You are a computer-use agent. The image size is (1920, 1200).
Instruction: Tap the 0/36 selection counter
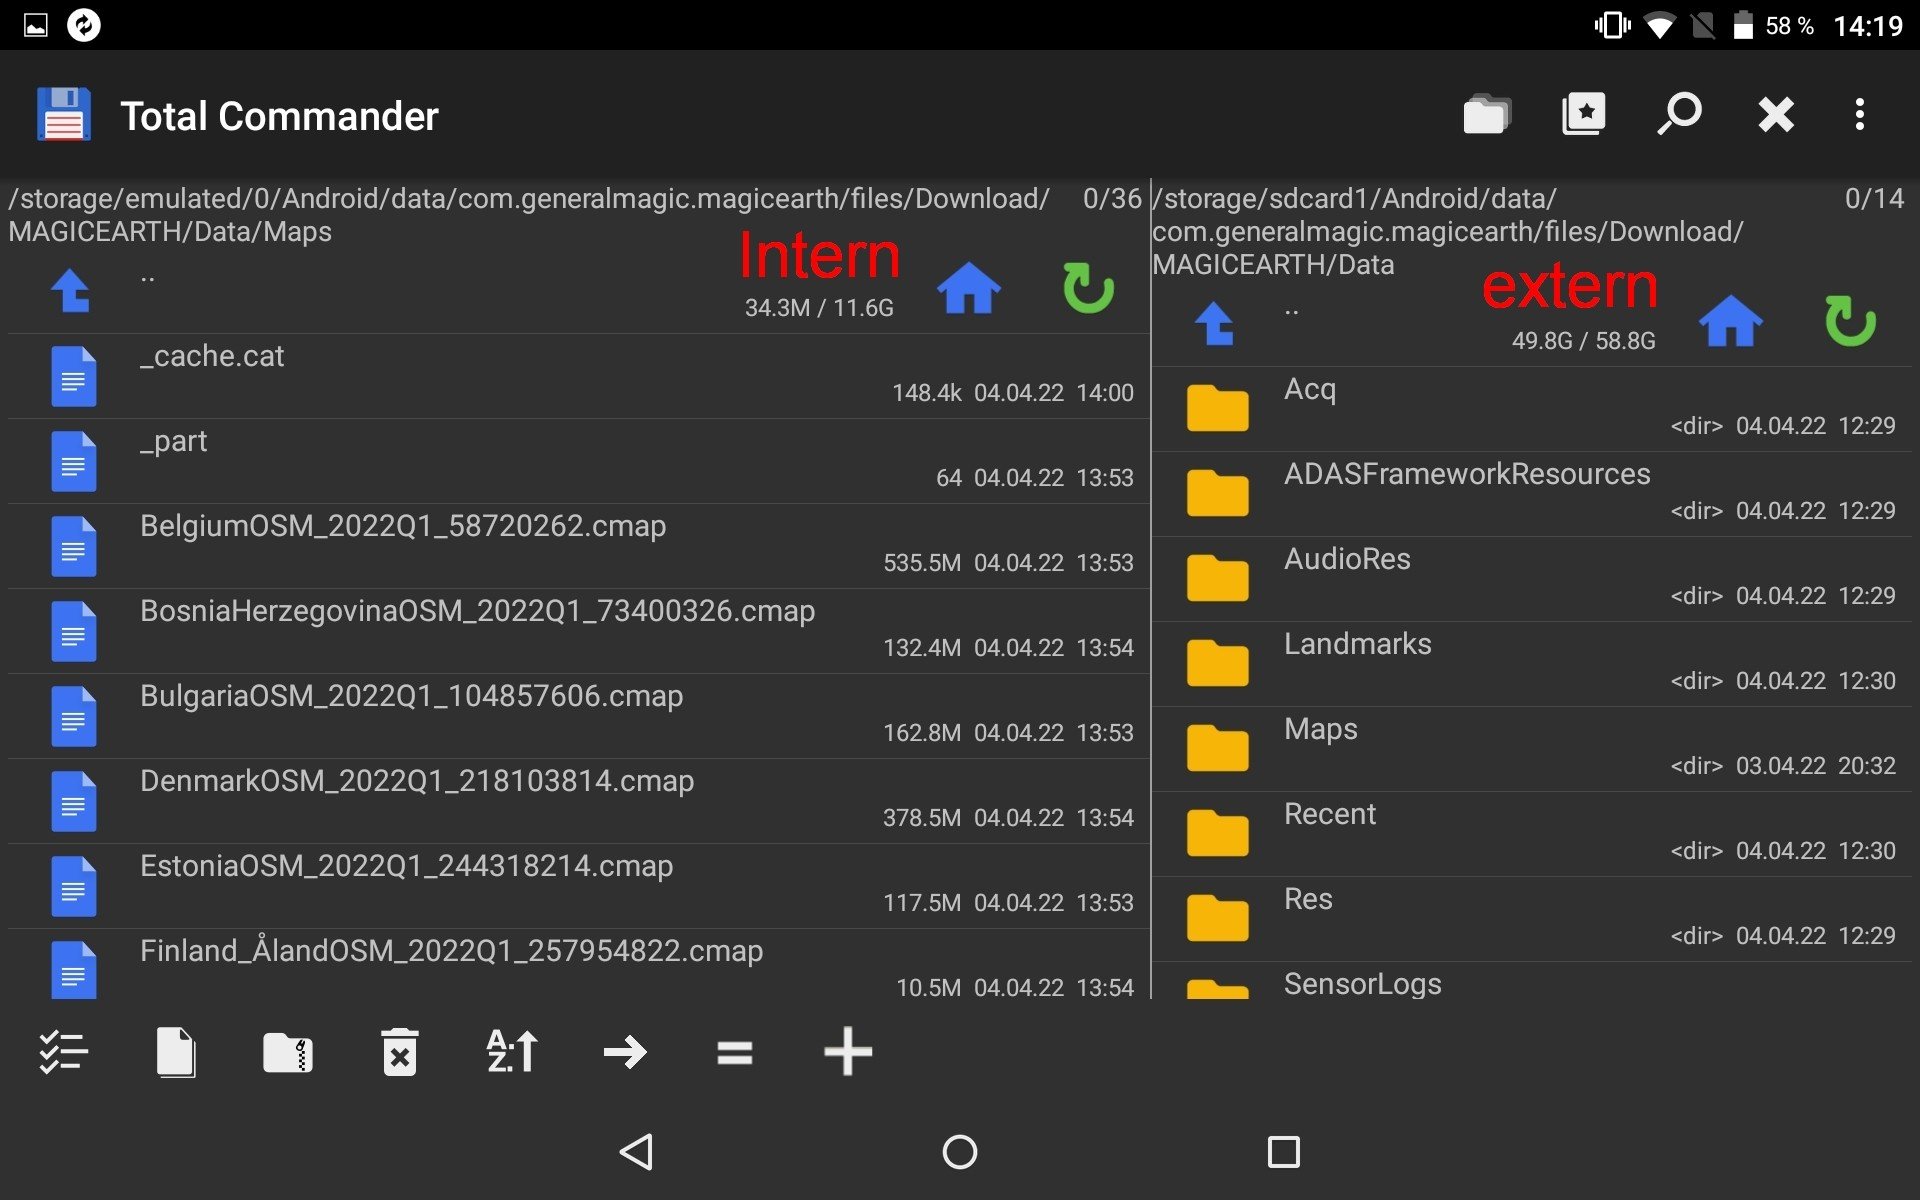click(x=1112, y=199)
